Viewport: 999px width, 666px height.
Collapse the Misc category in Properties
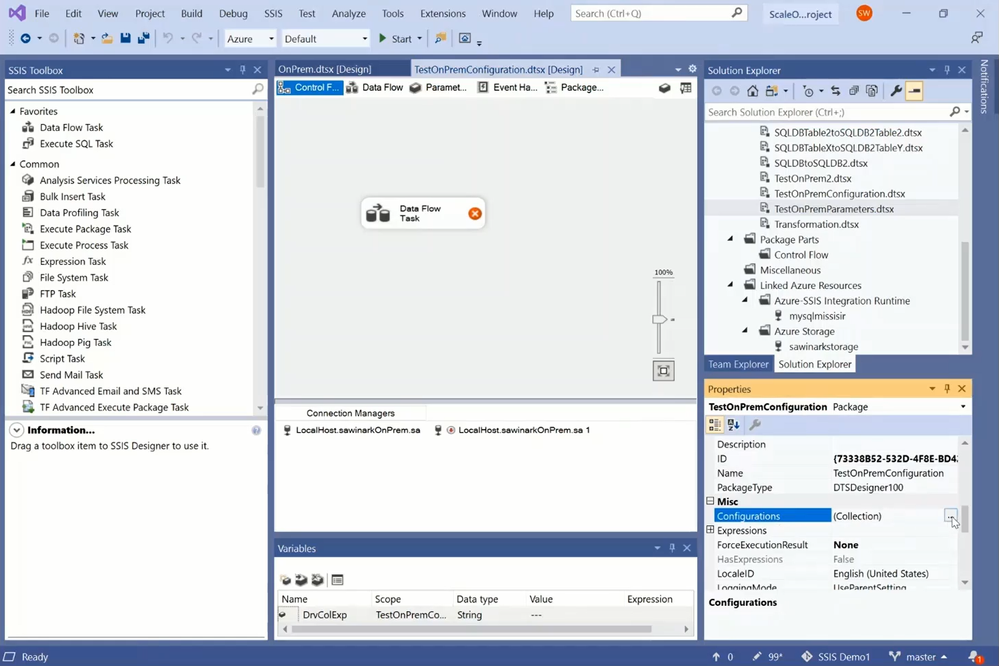(x=710, y=502)
